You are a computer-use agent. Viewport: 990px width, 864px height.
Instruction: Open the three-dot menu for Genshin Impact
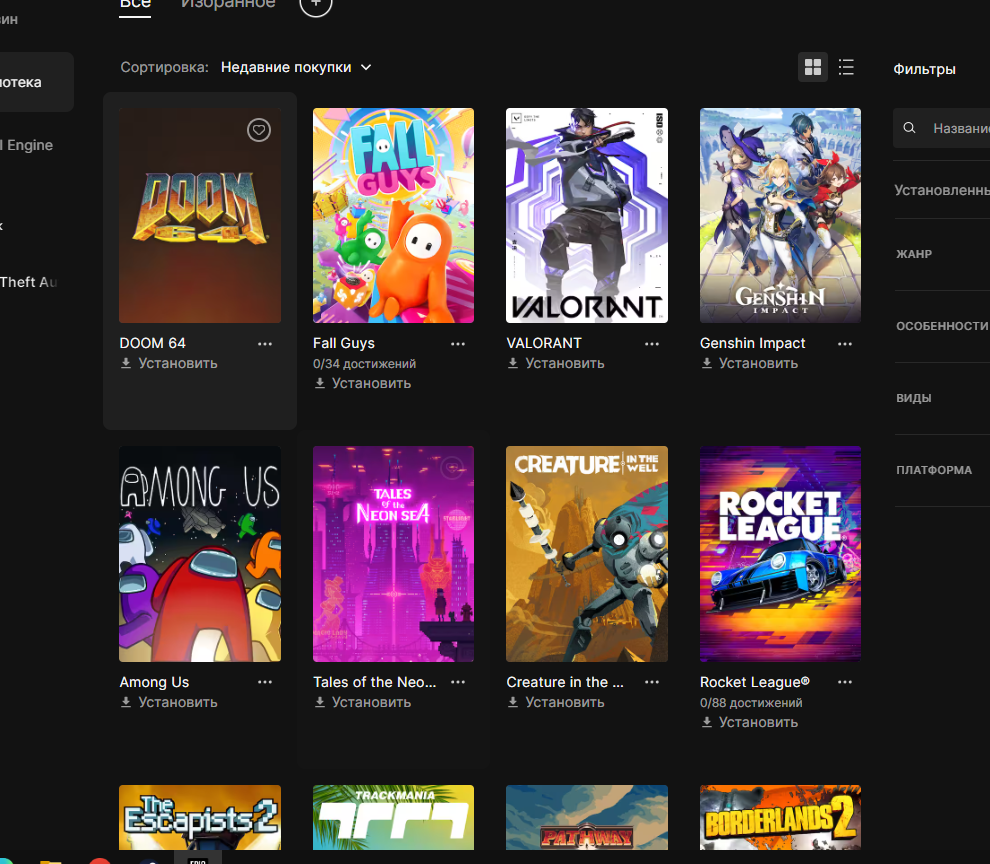coord(845,344)
